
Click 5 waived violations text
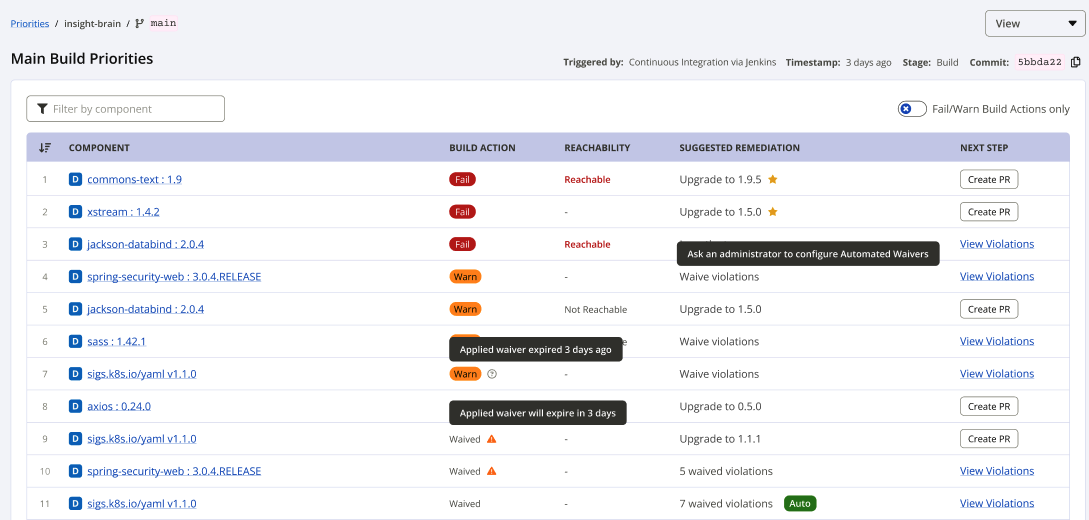[x=726, y=471]
